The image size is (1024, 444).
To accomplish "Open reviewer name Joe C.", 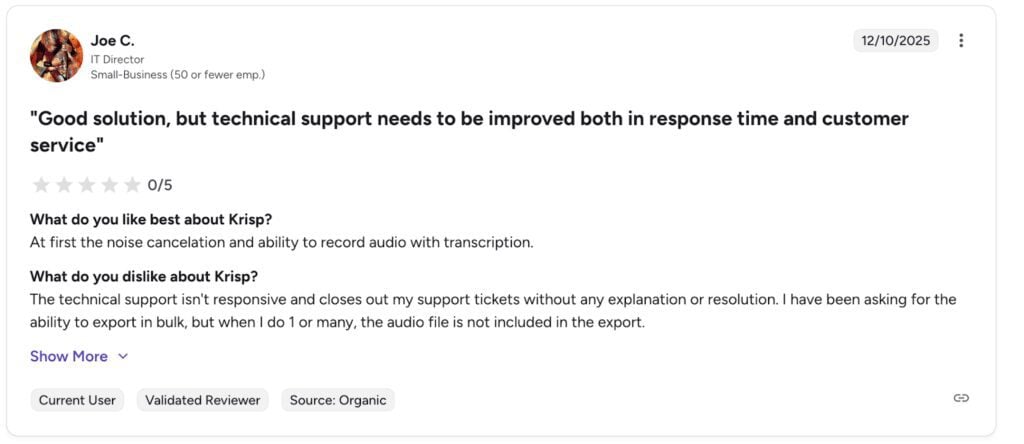I will (112, 40).
